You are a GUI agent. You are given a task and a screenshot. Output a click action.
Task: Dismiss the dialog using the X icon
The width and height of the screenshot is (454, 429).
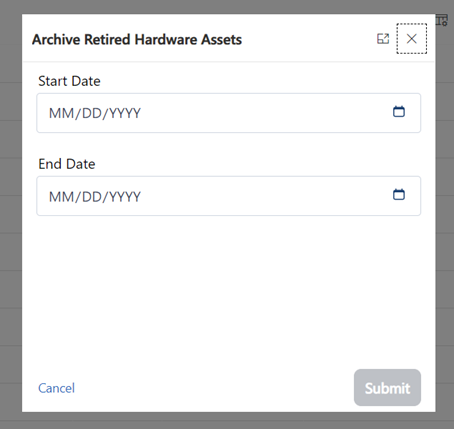point(412,39)
